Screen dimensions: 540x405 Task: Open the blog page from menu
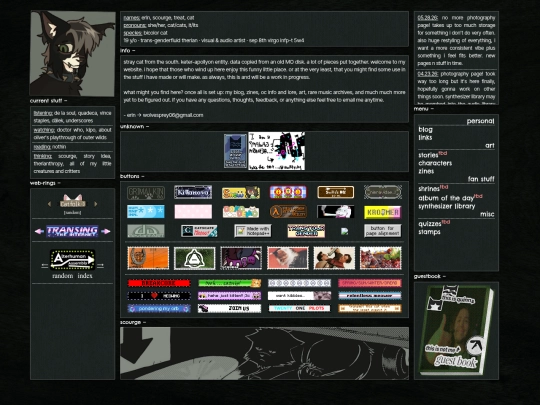[425, 129]
